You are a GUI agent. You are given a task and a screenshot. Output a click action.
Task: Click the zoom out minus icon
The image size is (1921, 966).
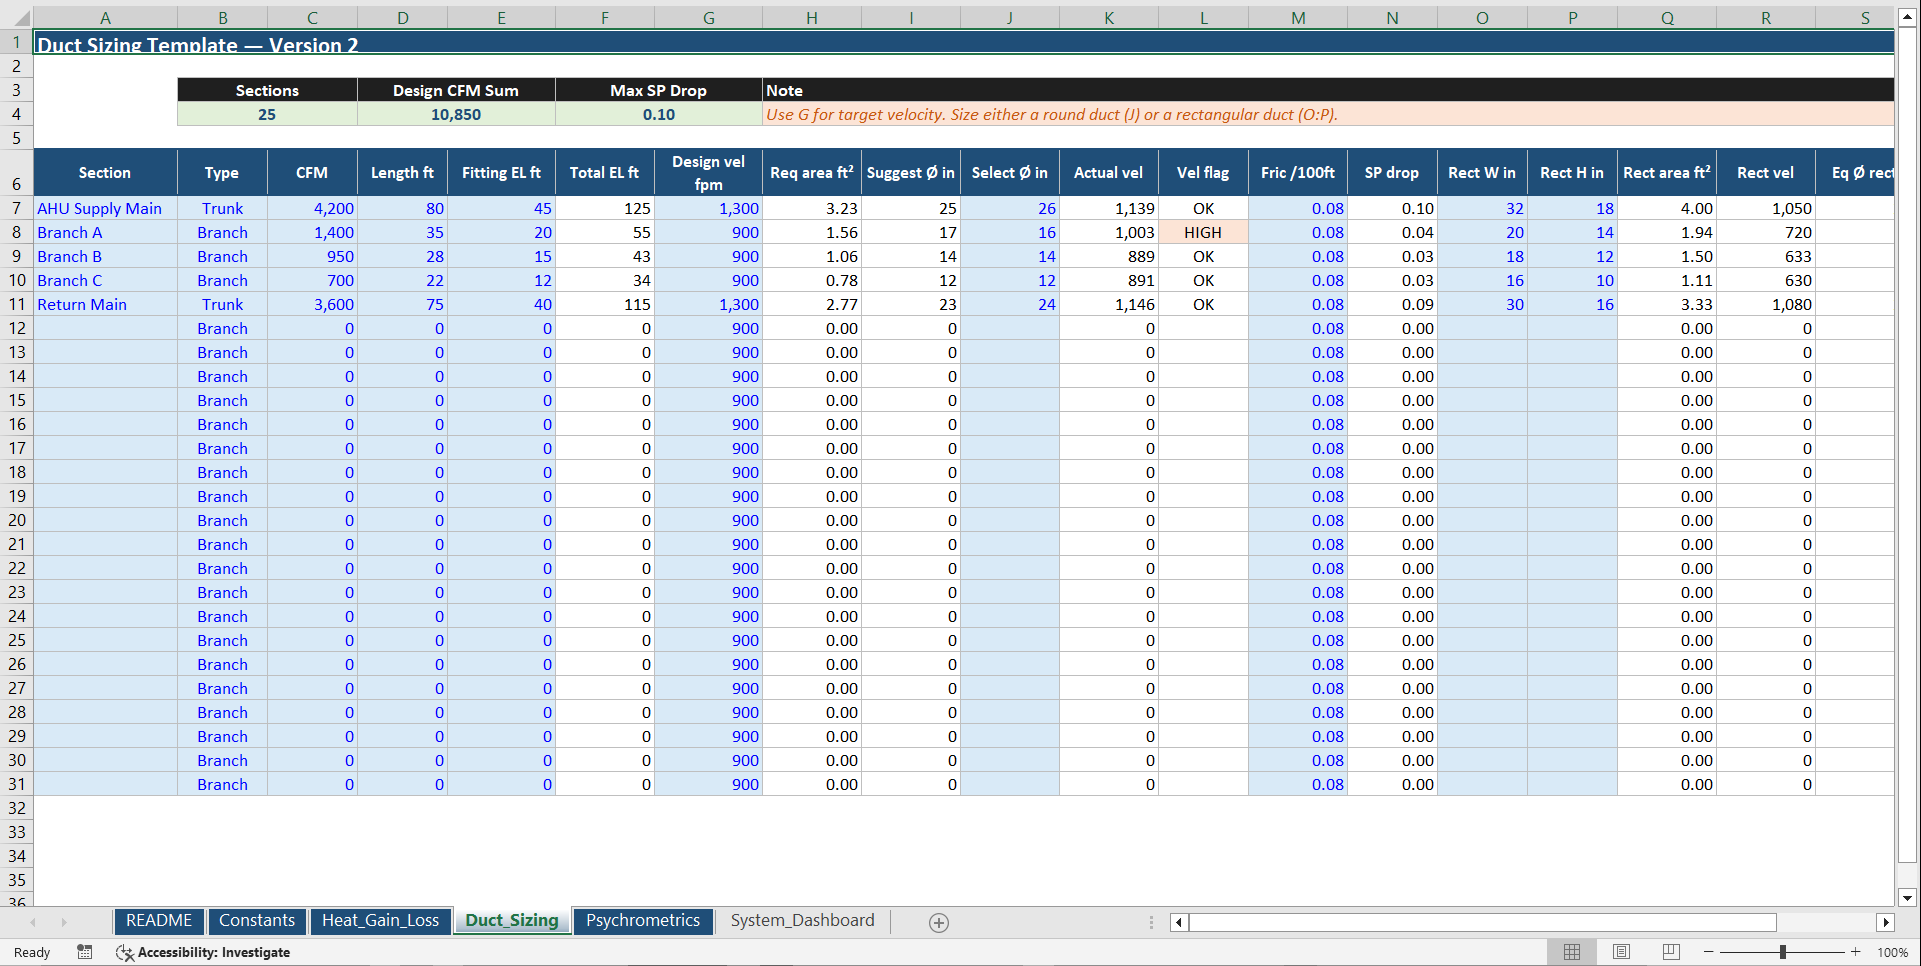point(1709,952)
